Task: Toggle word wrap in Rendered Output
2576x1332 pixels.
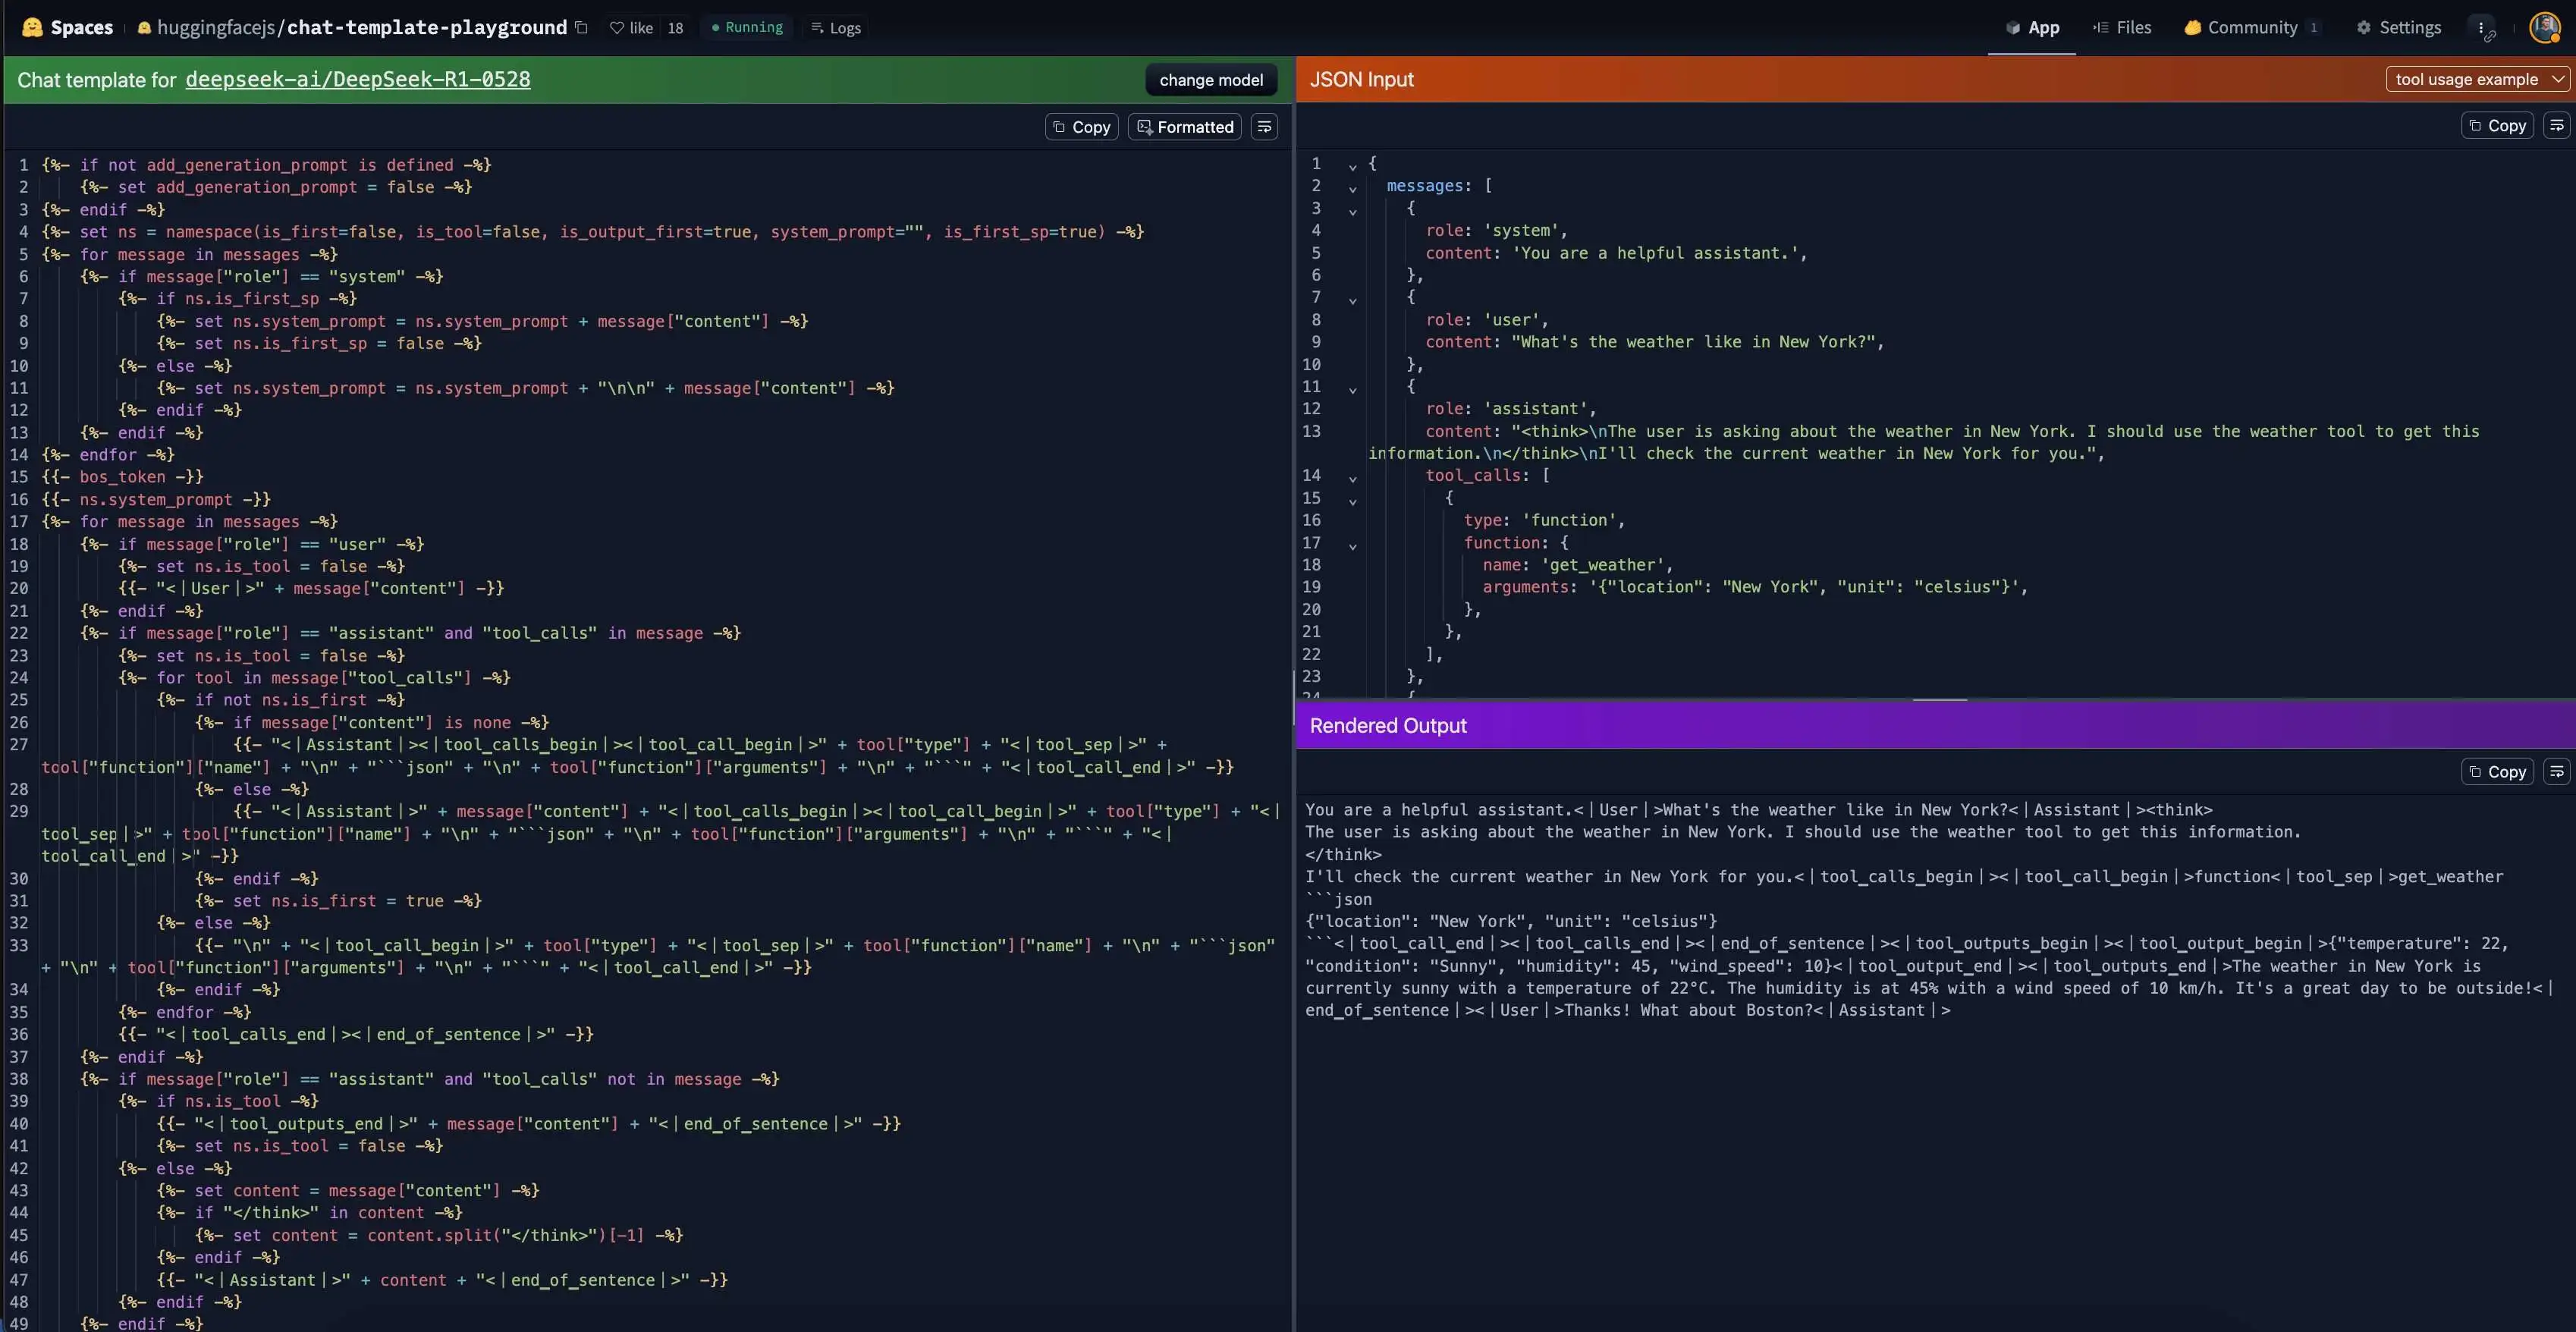Action: coord(2556,771)
